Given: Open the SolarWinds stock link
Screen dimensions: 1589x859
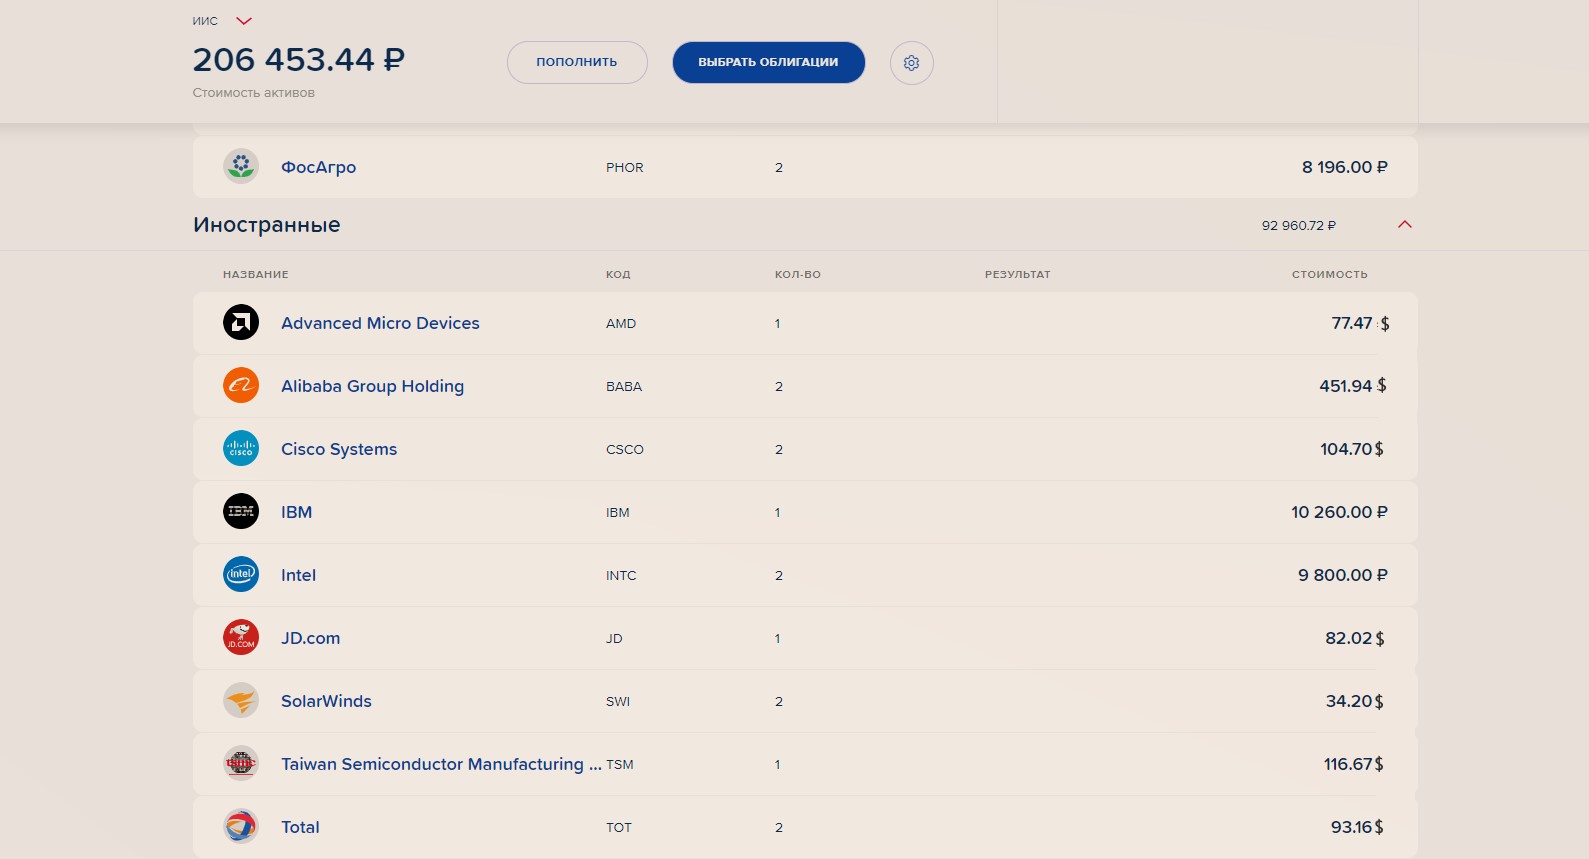Looking at the screenshot, I should pos(326,701).
